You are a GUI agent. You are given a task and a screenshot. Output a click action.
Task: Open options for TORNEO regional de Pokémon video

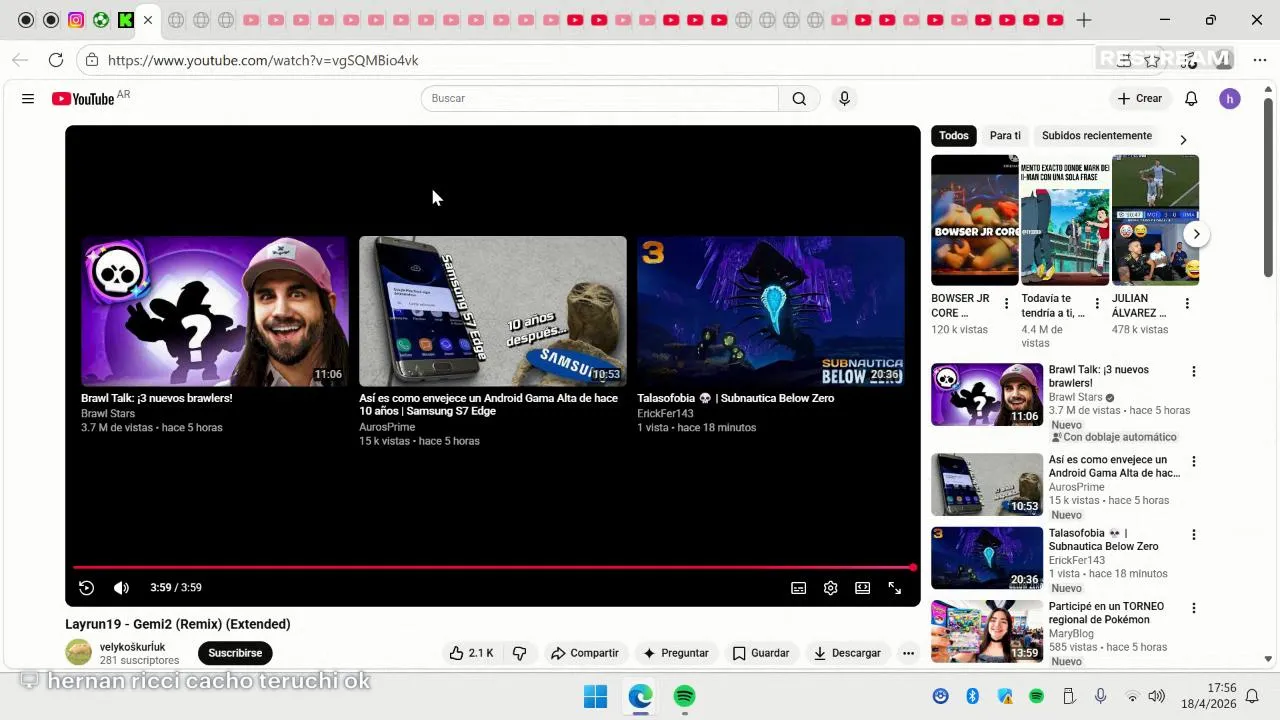[1193, 608]
